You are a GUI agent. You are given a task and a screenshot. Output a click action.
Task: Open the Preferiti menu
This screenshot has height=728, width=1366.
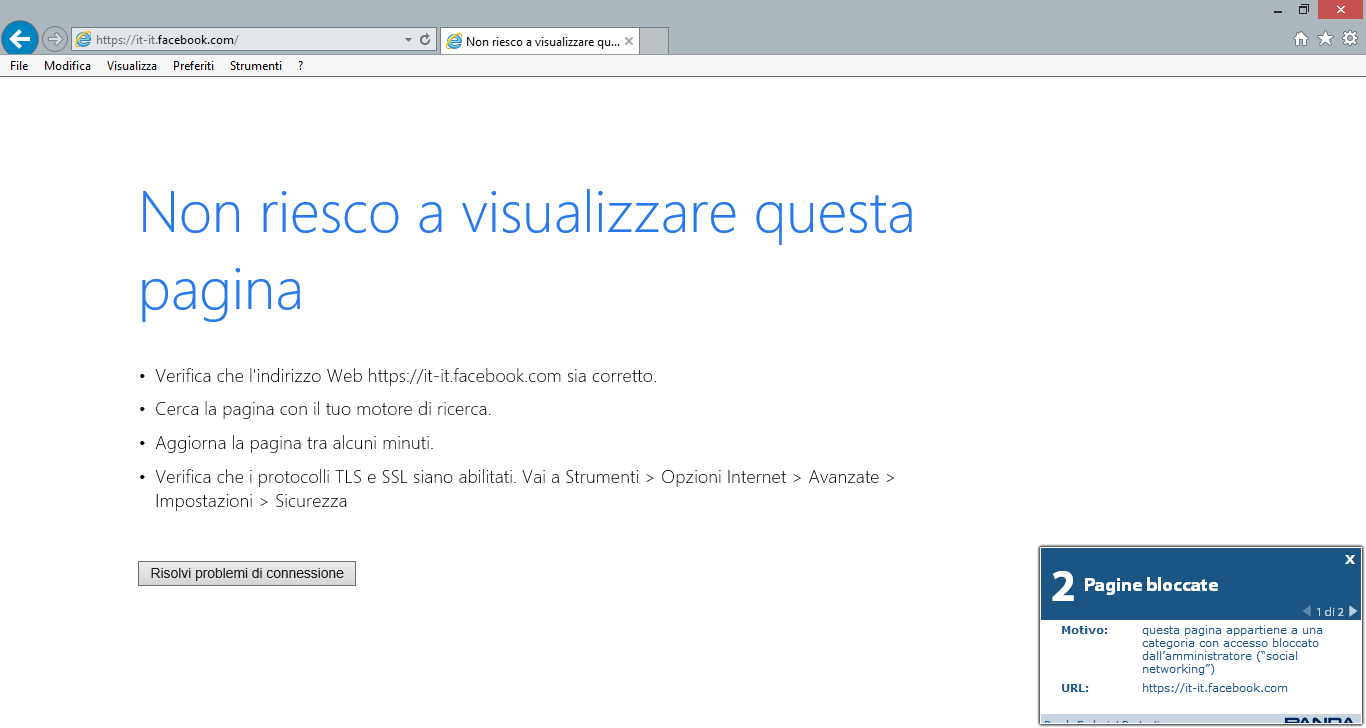coord(193,66)
